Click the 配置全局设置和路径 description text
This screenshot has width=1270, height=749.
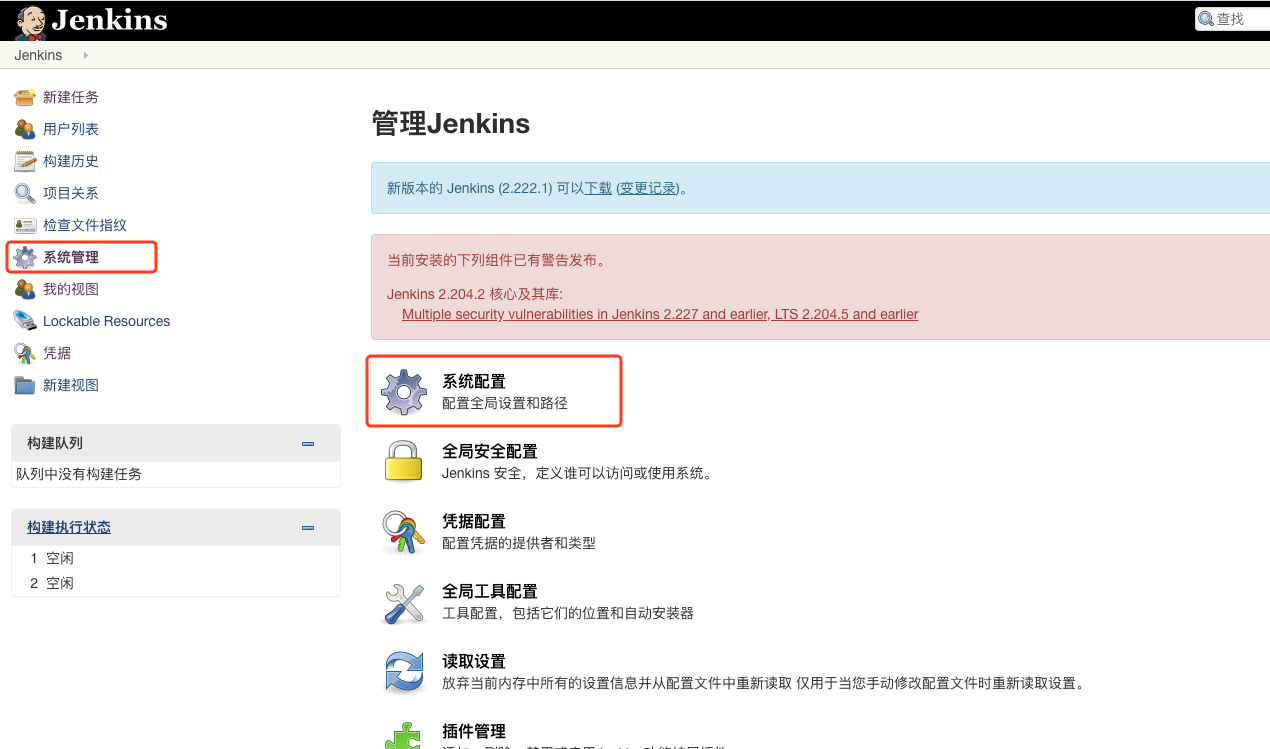click(505, 403)
